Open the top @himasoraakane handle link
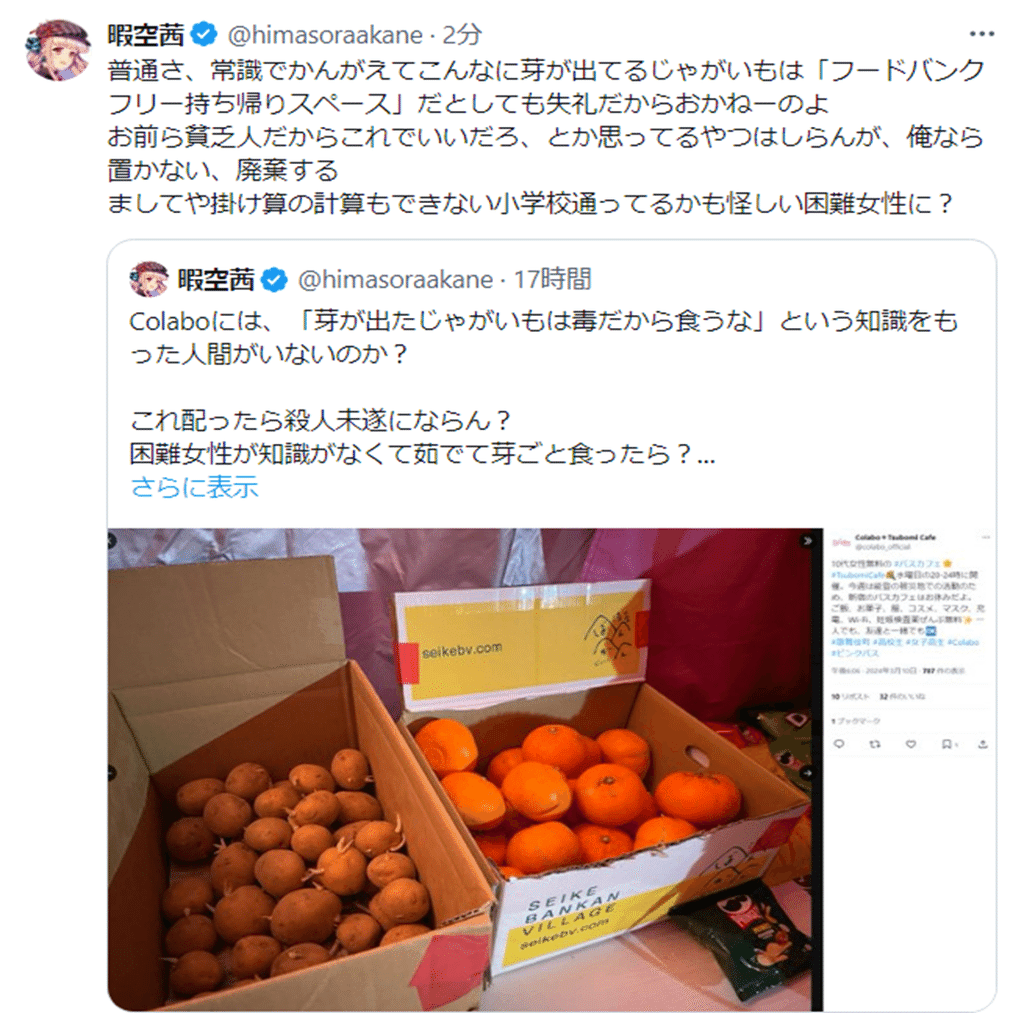1013x1013 pixels. click(325, 35)
